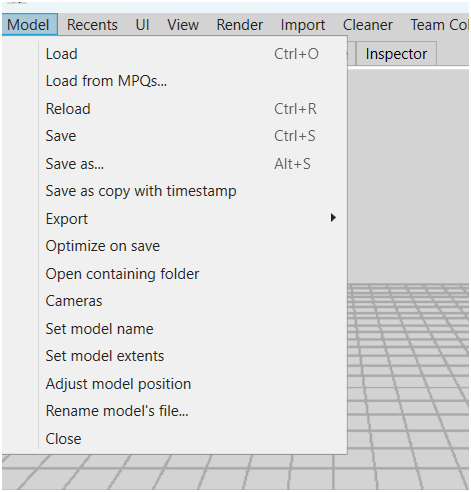Click Save in the Model menu
471x492 pixels.
tap(192, 136)
